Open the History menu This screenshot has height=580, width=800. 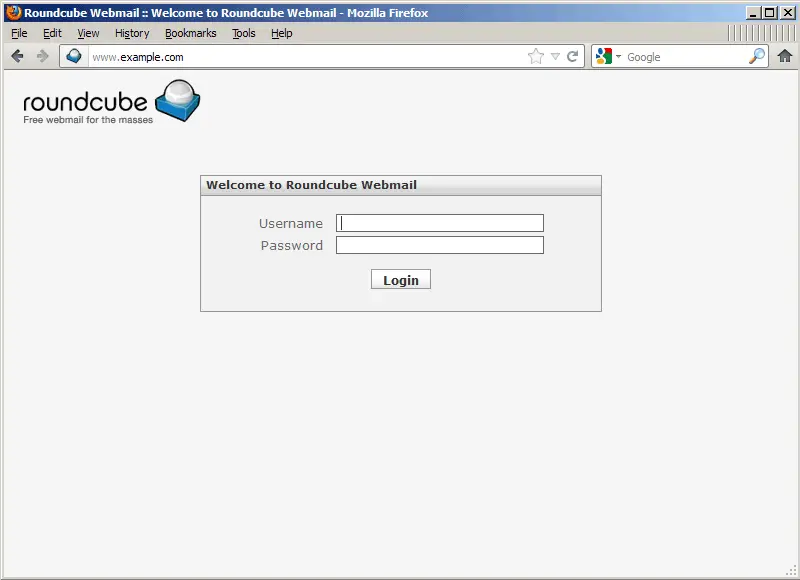tap(132, 33)
